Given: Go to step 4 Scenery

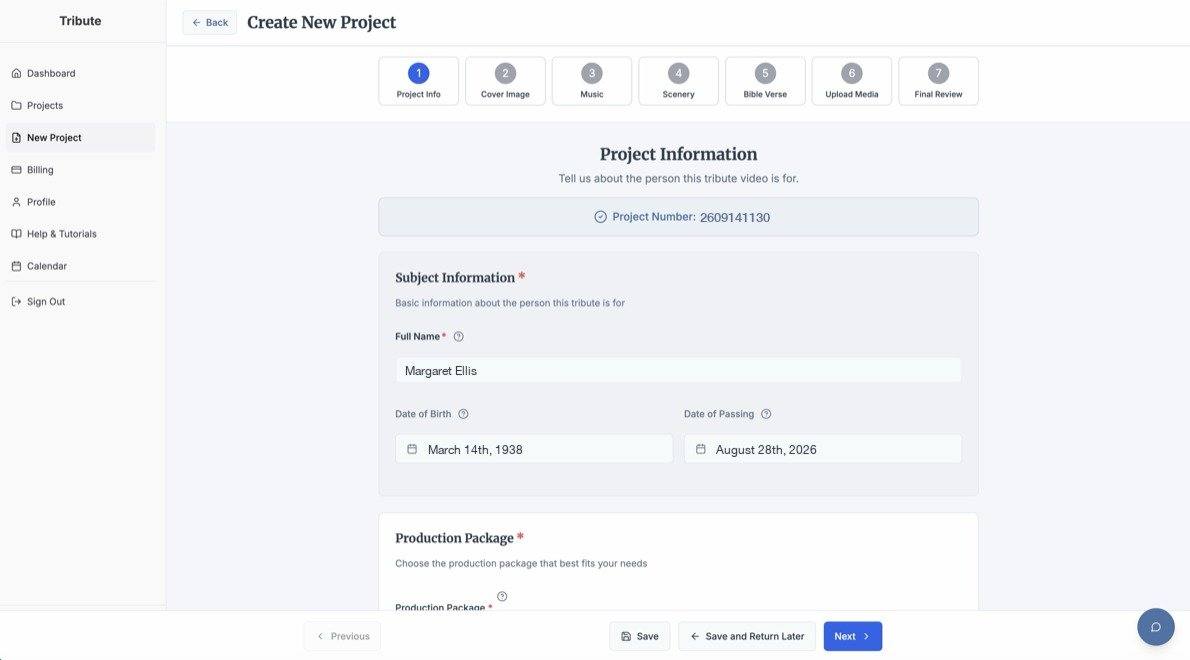Looking at the screenshot, I should point(678,81).
